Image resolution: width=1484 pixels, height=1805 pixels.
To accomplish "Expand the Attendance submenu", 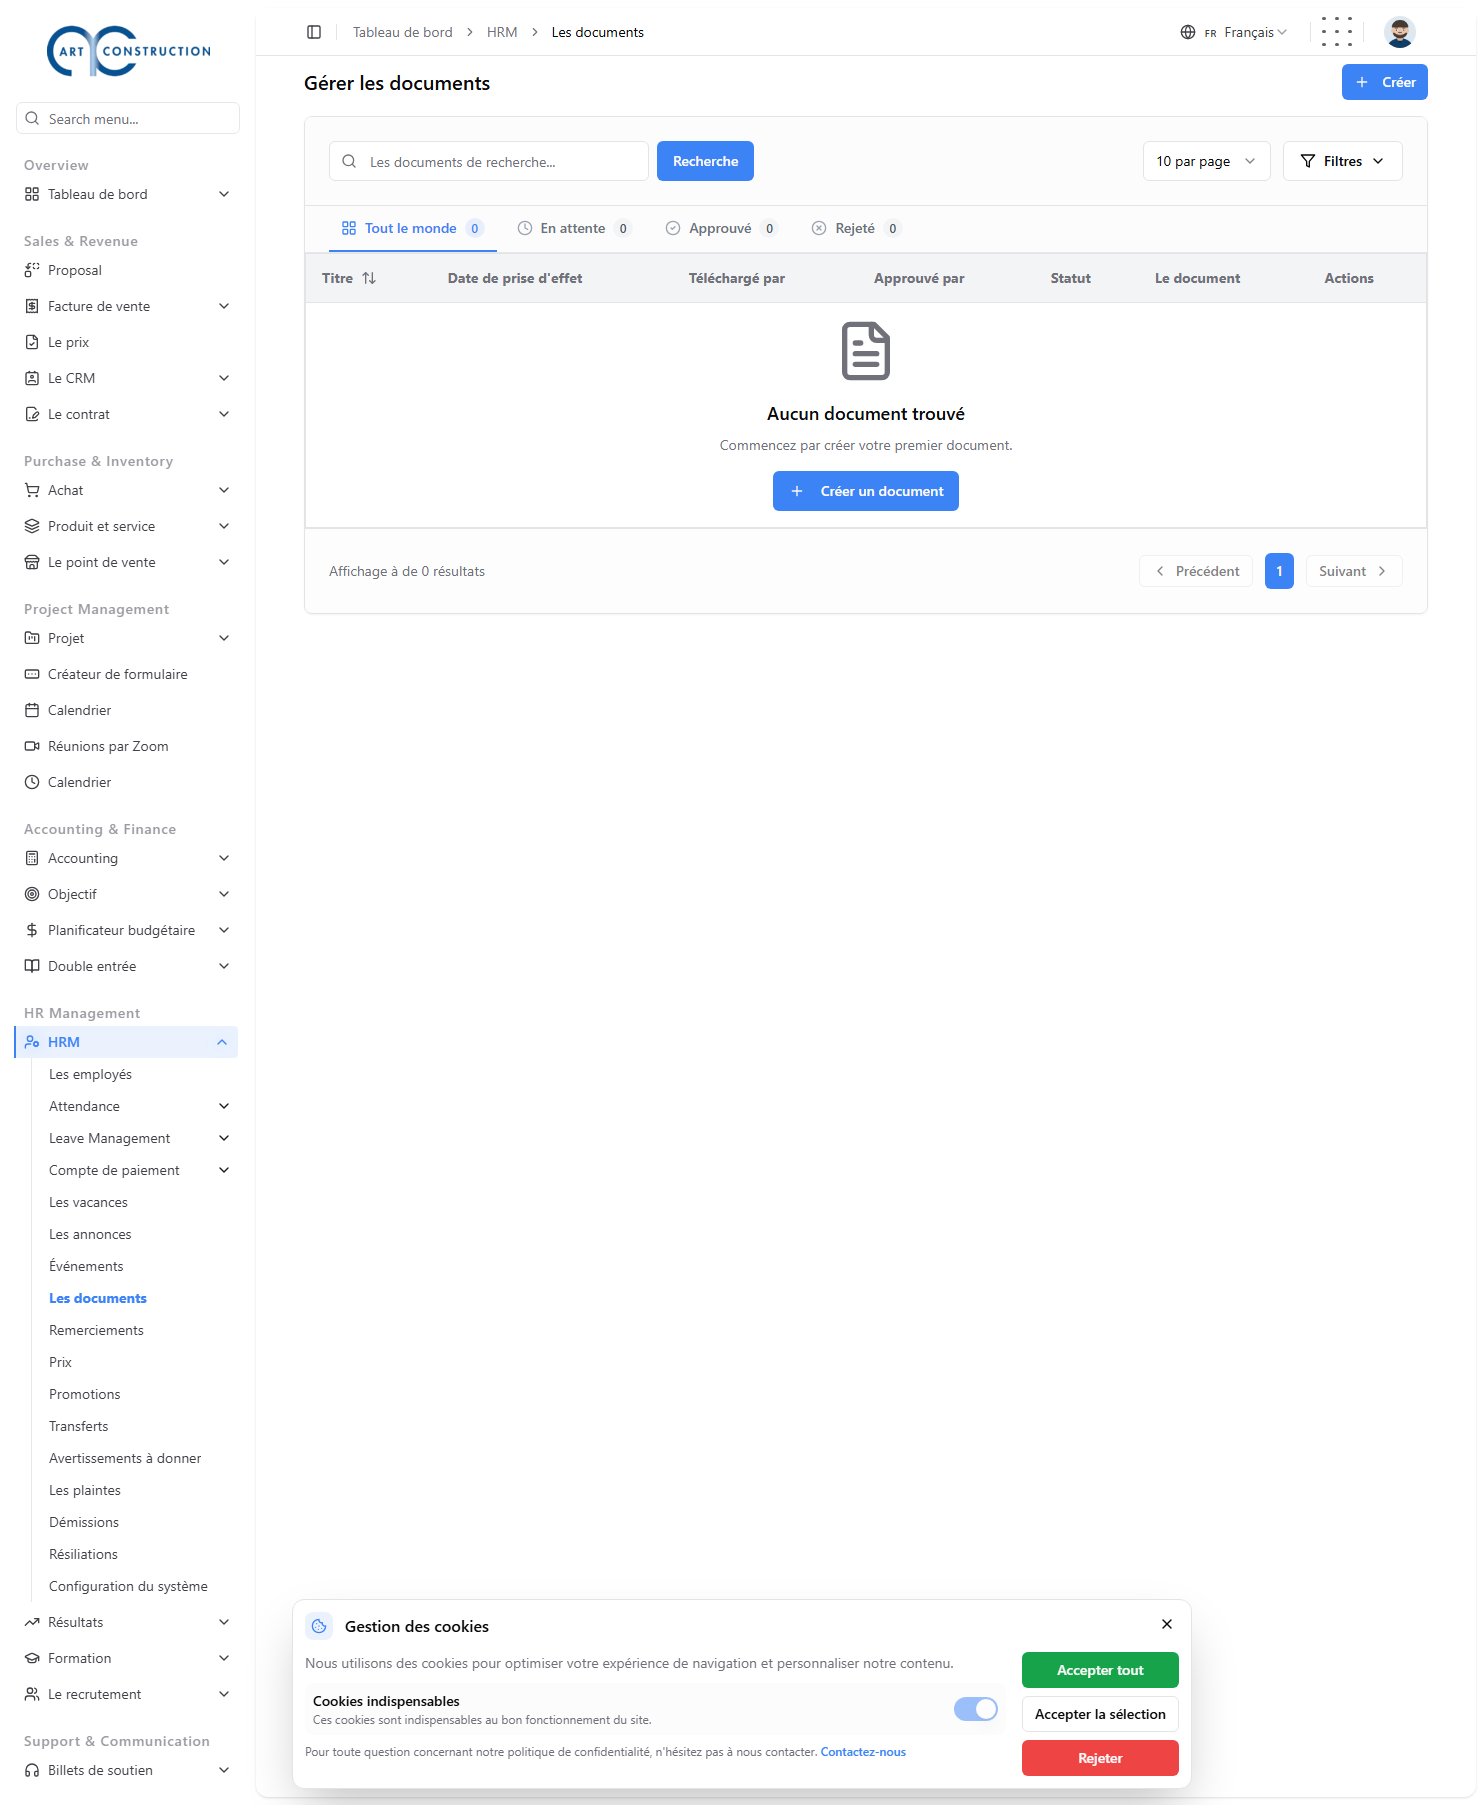I will coord(139,1106).
